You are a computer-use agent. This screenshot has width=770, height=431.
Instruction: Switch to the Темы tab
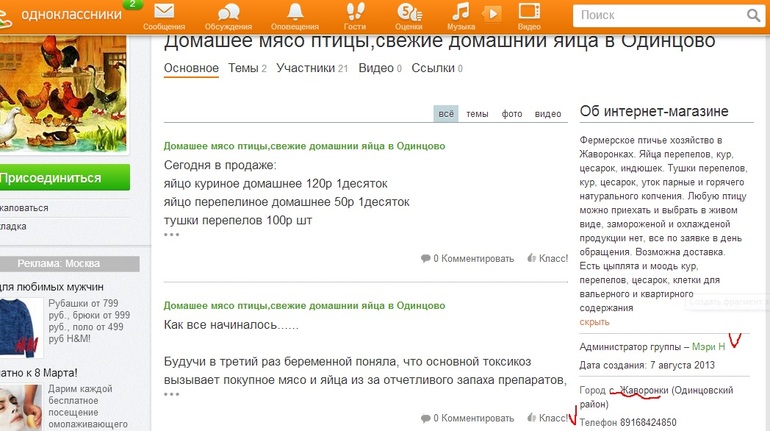tap(242, 68)
